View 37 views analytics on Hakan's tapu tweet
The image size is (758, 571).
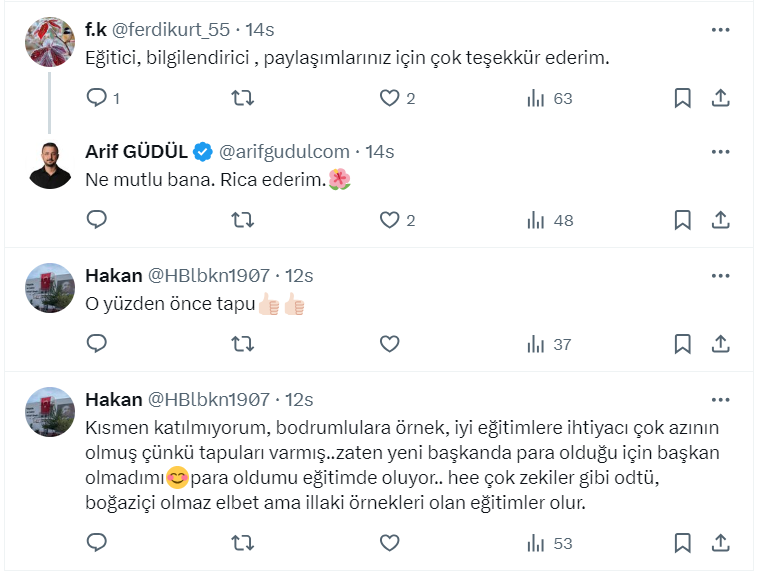[549, 344]
